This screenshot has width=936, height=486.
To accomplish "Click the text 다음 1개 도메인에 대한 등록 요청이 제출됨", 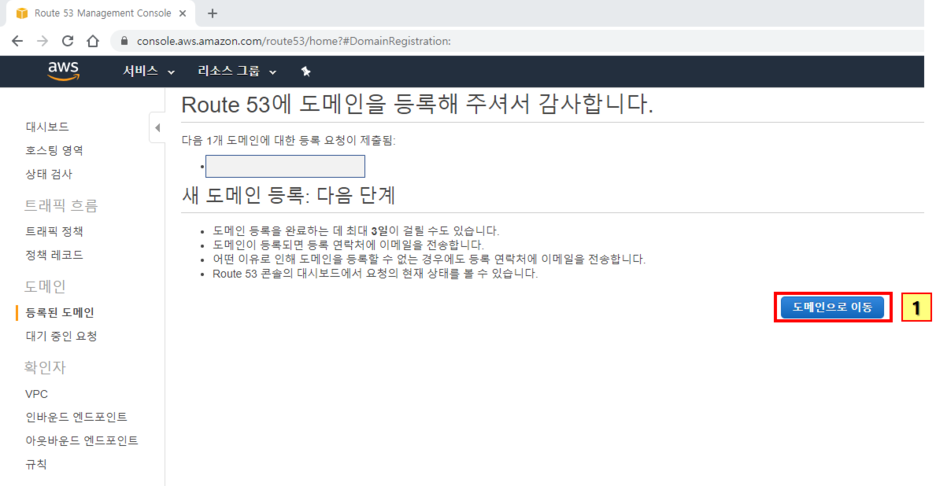I will pos(288,141).
